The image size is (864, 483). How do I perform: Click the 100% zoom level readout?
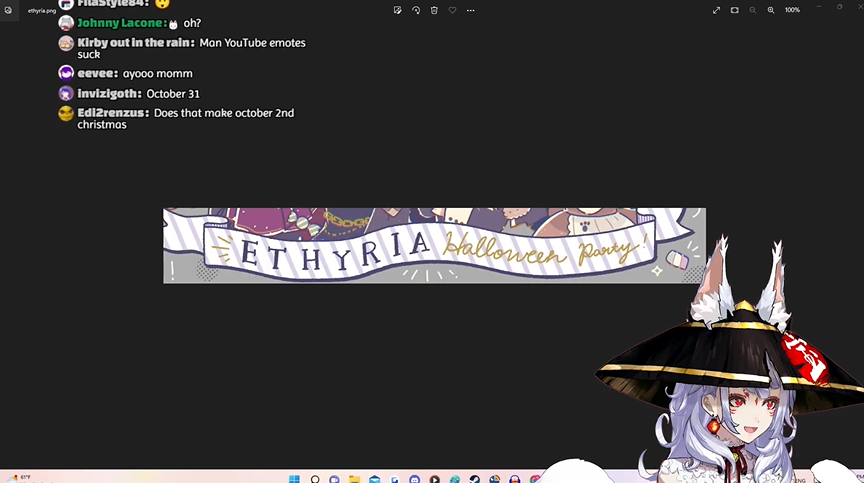[x=792, y=10]
